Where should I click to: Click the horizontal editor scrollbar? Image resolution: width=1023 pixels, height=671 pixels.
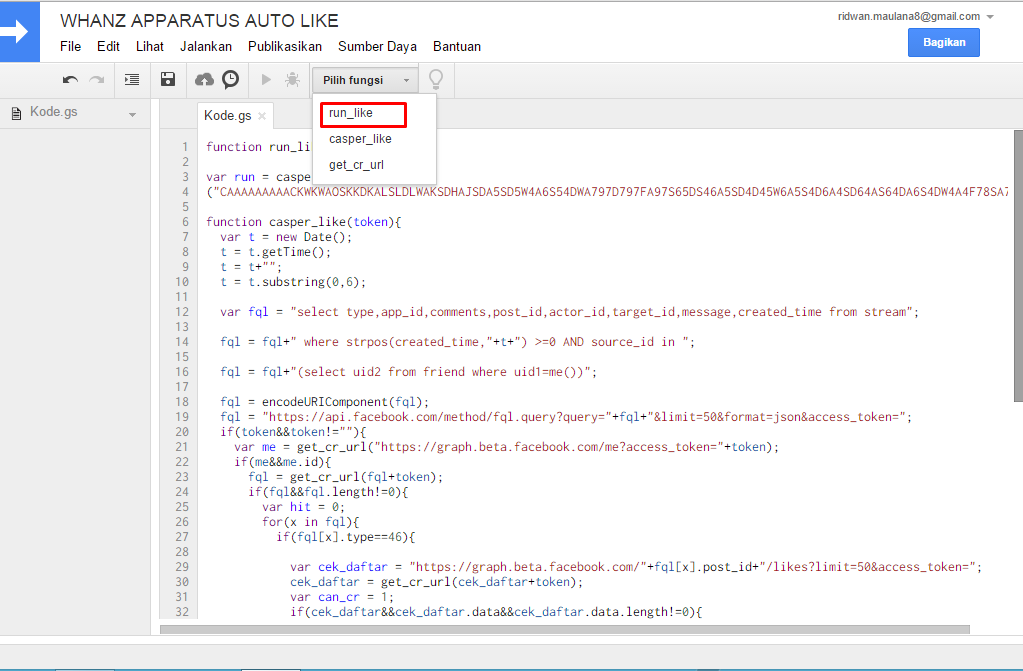pos(564,629)
